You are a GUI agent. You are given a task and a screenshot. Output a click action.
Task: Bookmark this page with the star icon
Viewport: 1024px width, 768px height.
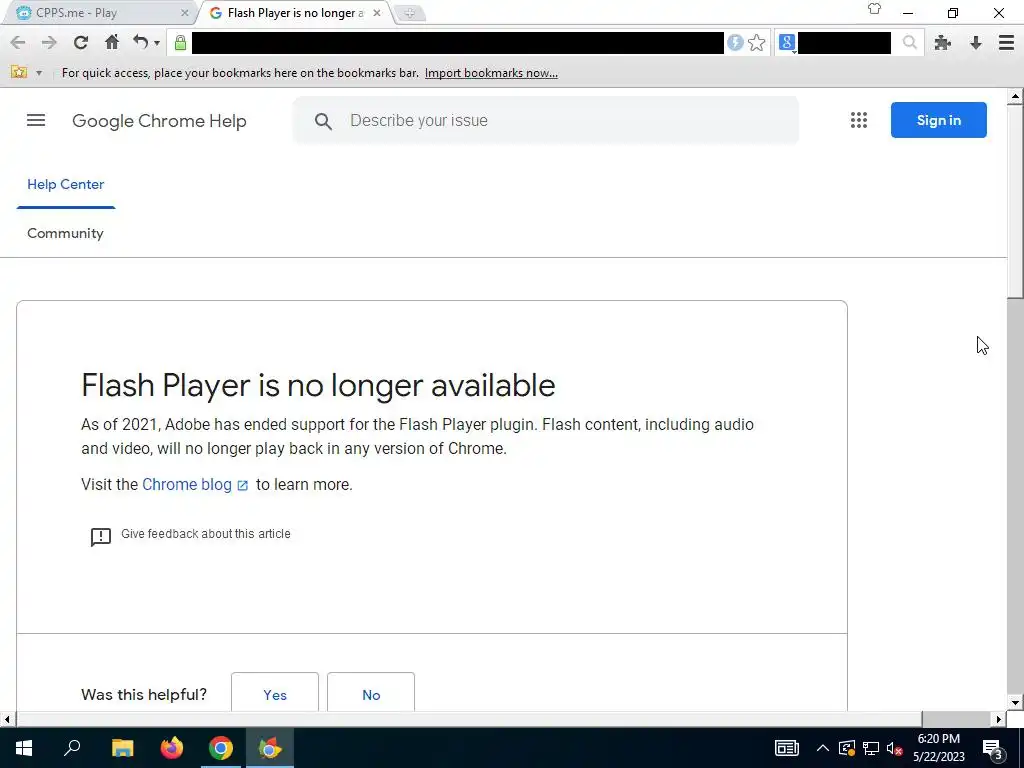click(756, 43)
